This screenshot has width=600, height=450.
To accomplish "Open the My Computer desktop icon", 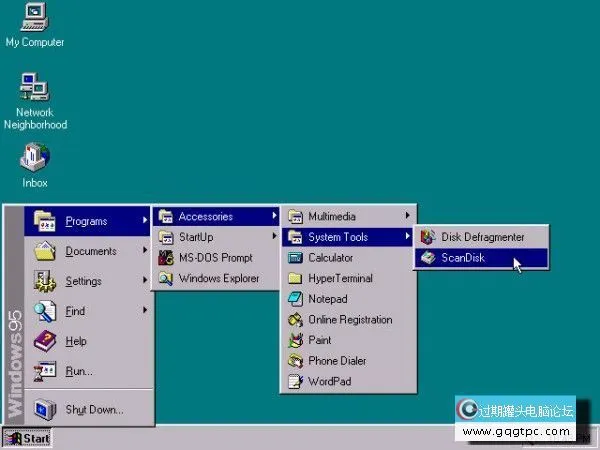I will (x=34, y=18).
